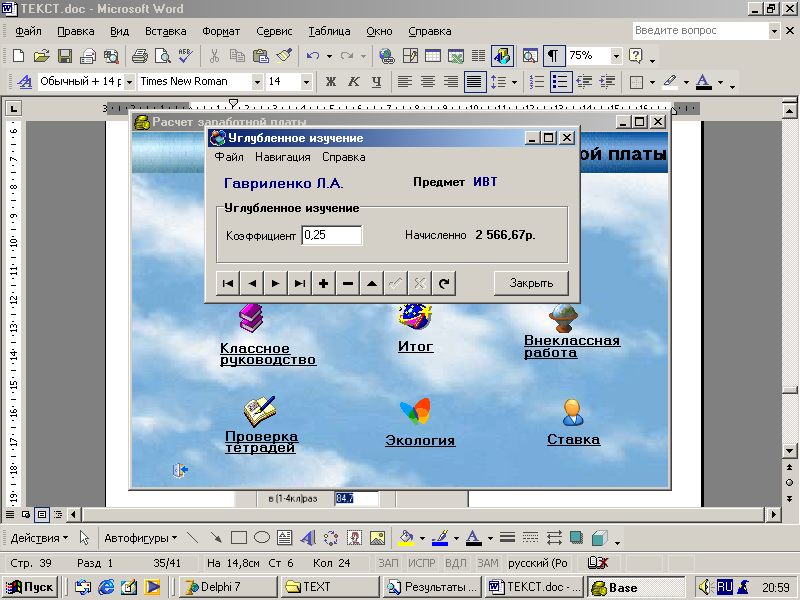Screen dimensions: 800x600
Task: Open the Действия drawing menu
Action: [x=39, y=538]
